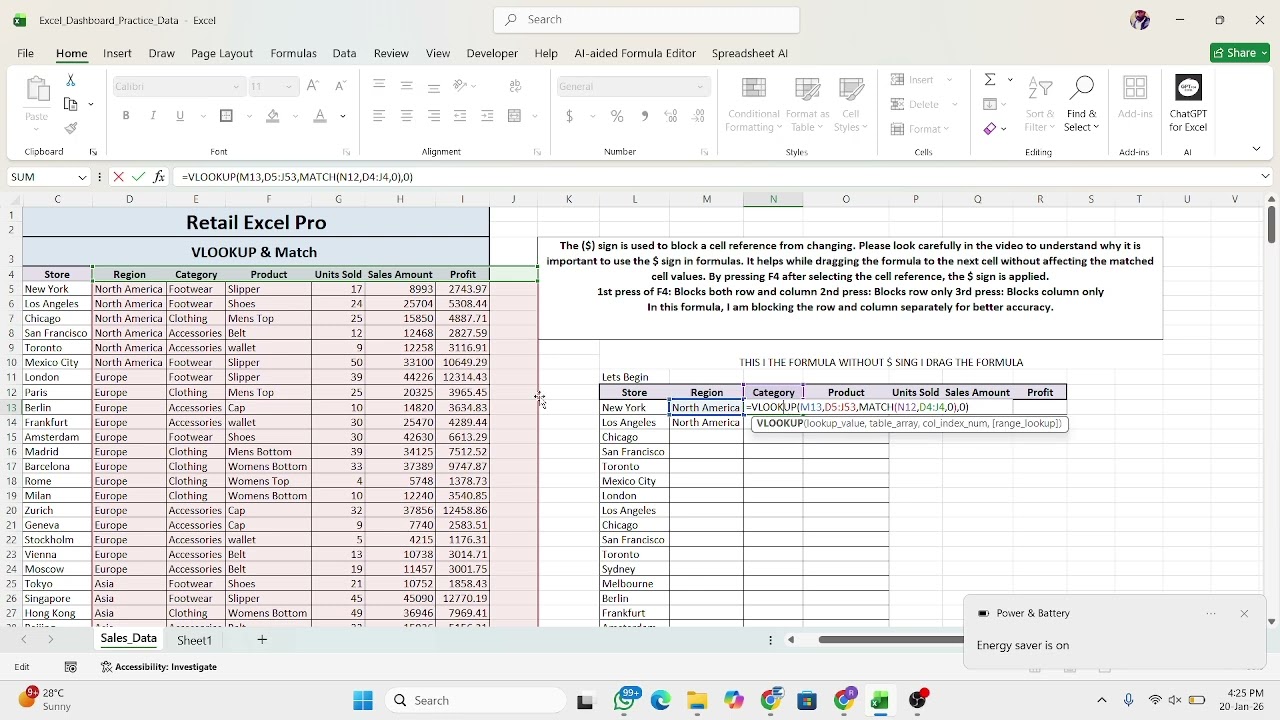Image resolution: width=1280 pixels, height=720 pixels.
Task: Click the Share button
Action: tap(1240, 53)
